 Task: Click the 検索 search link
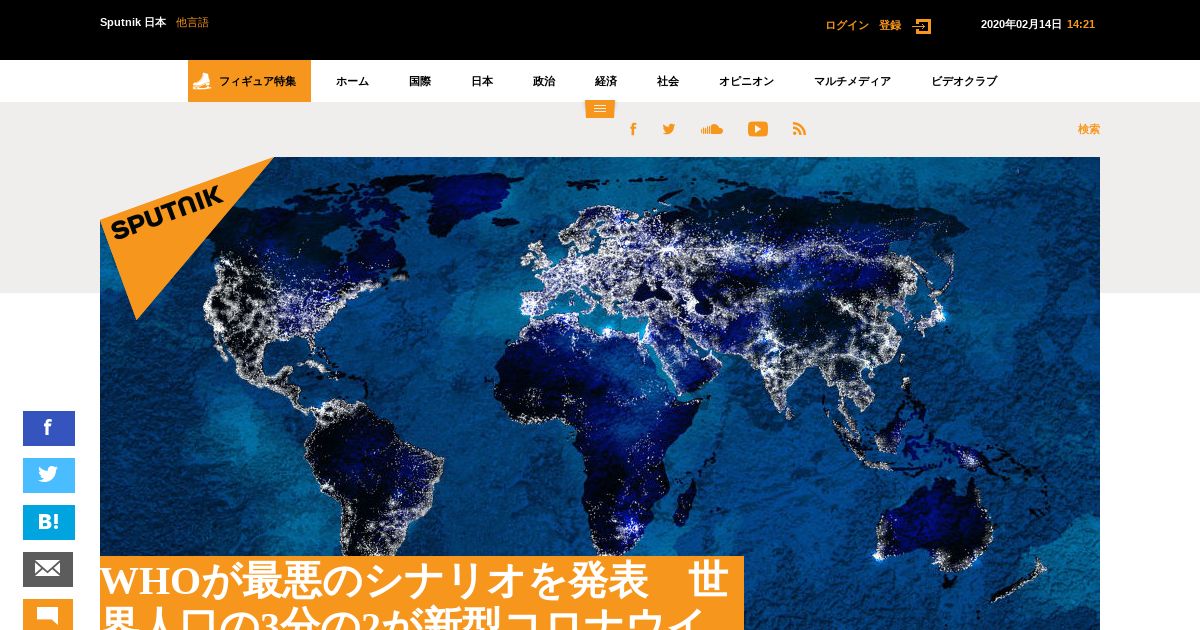1089,129
